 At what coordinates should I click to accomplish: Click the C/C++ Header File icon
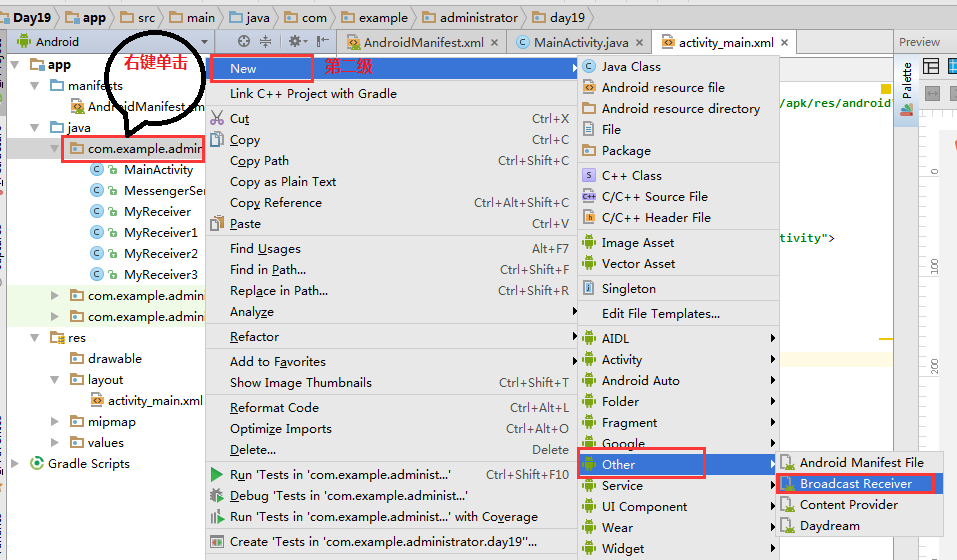point(589,217)
